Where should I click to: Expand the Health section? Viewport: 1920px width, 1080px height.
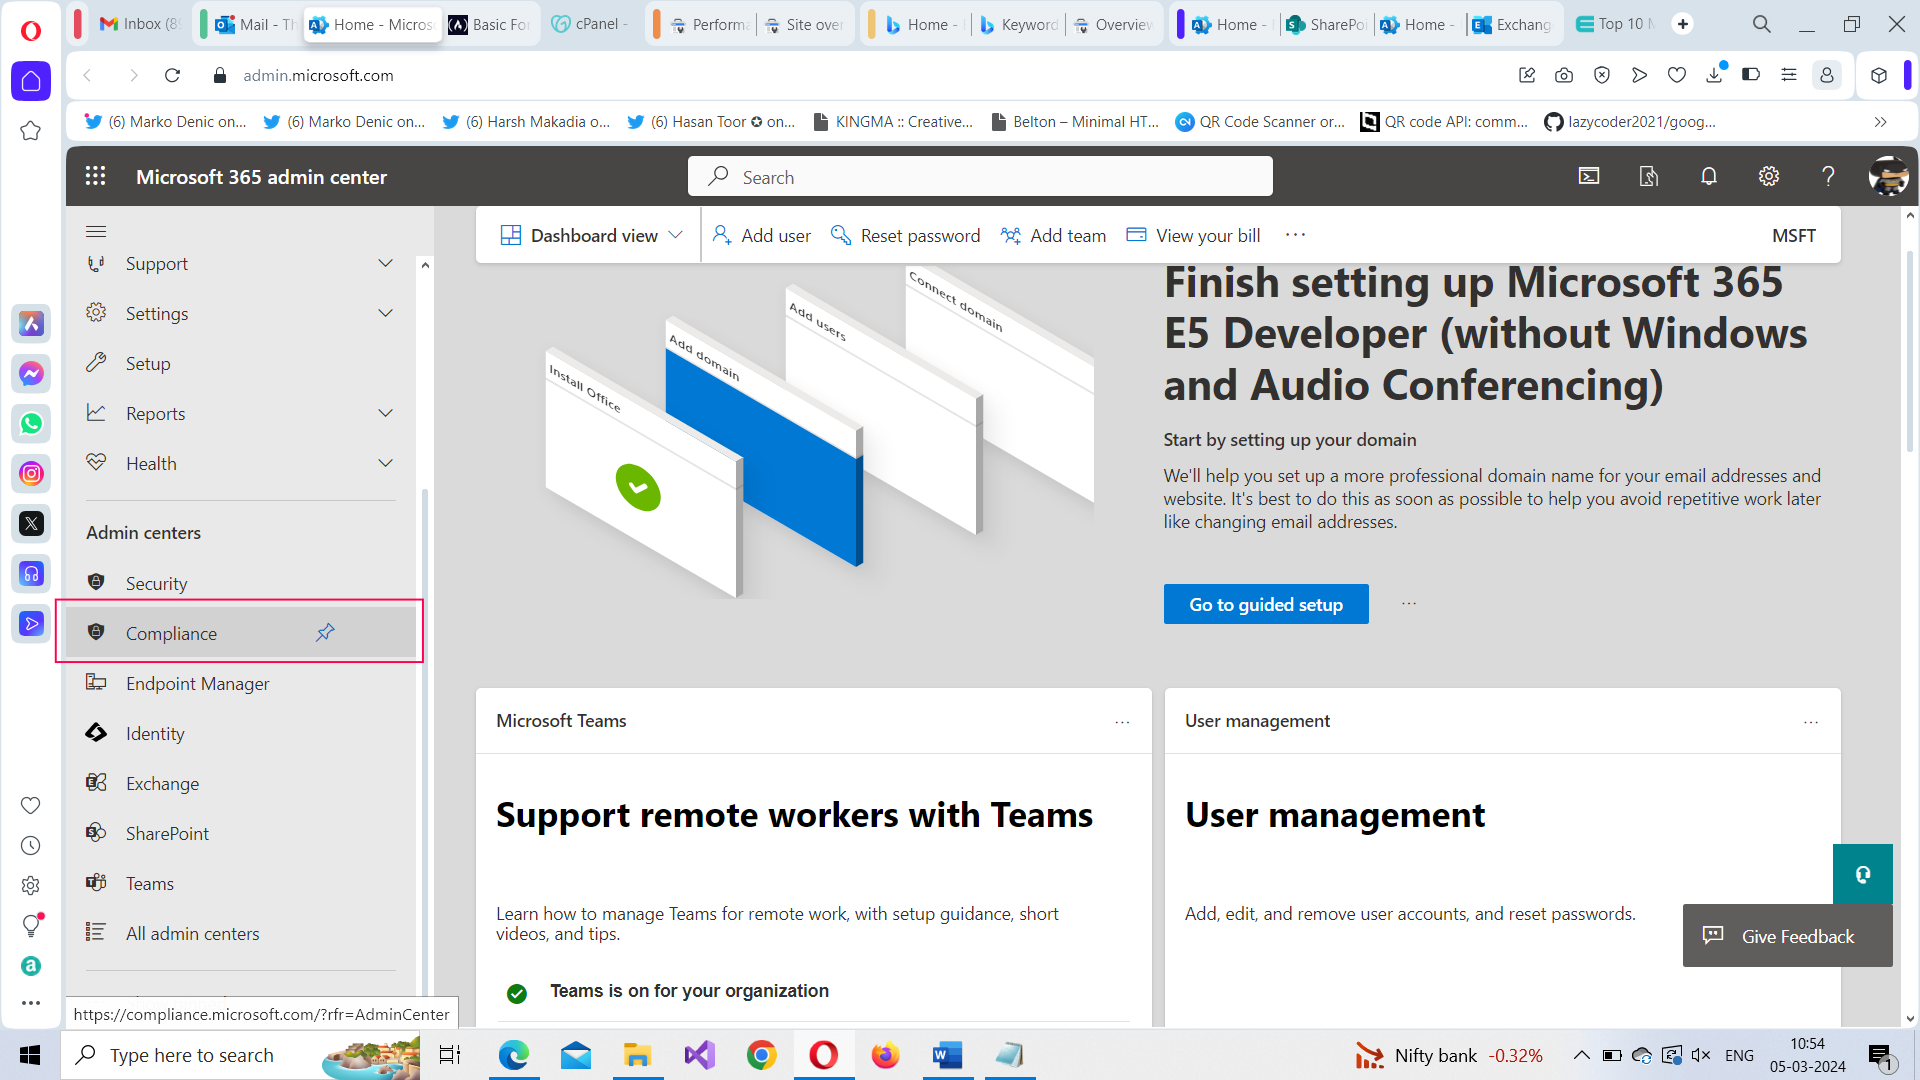click(x=385, y=462)
